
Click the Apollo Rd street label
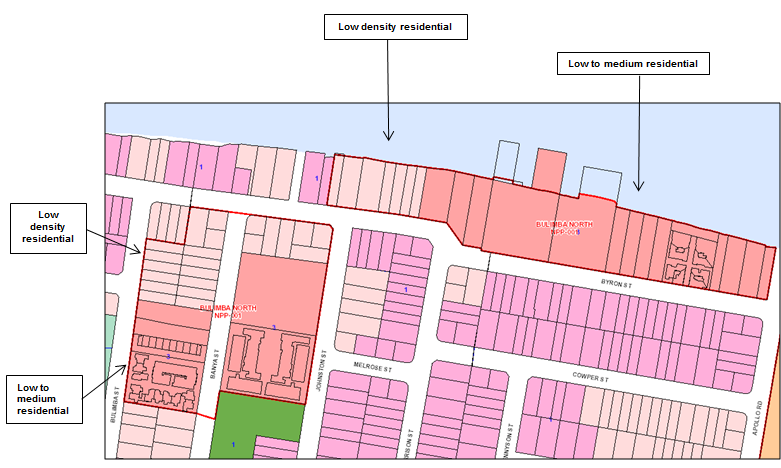[x=760, y=417]
